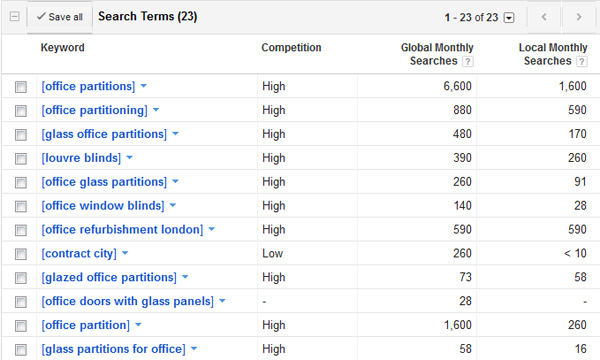Open dropdown arrow next to [louvre blinds]
The width and height of the screenshot is (600, 360).
[129, 157]
